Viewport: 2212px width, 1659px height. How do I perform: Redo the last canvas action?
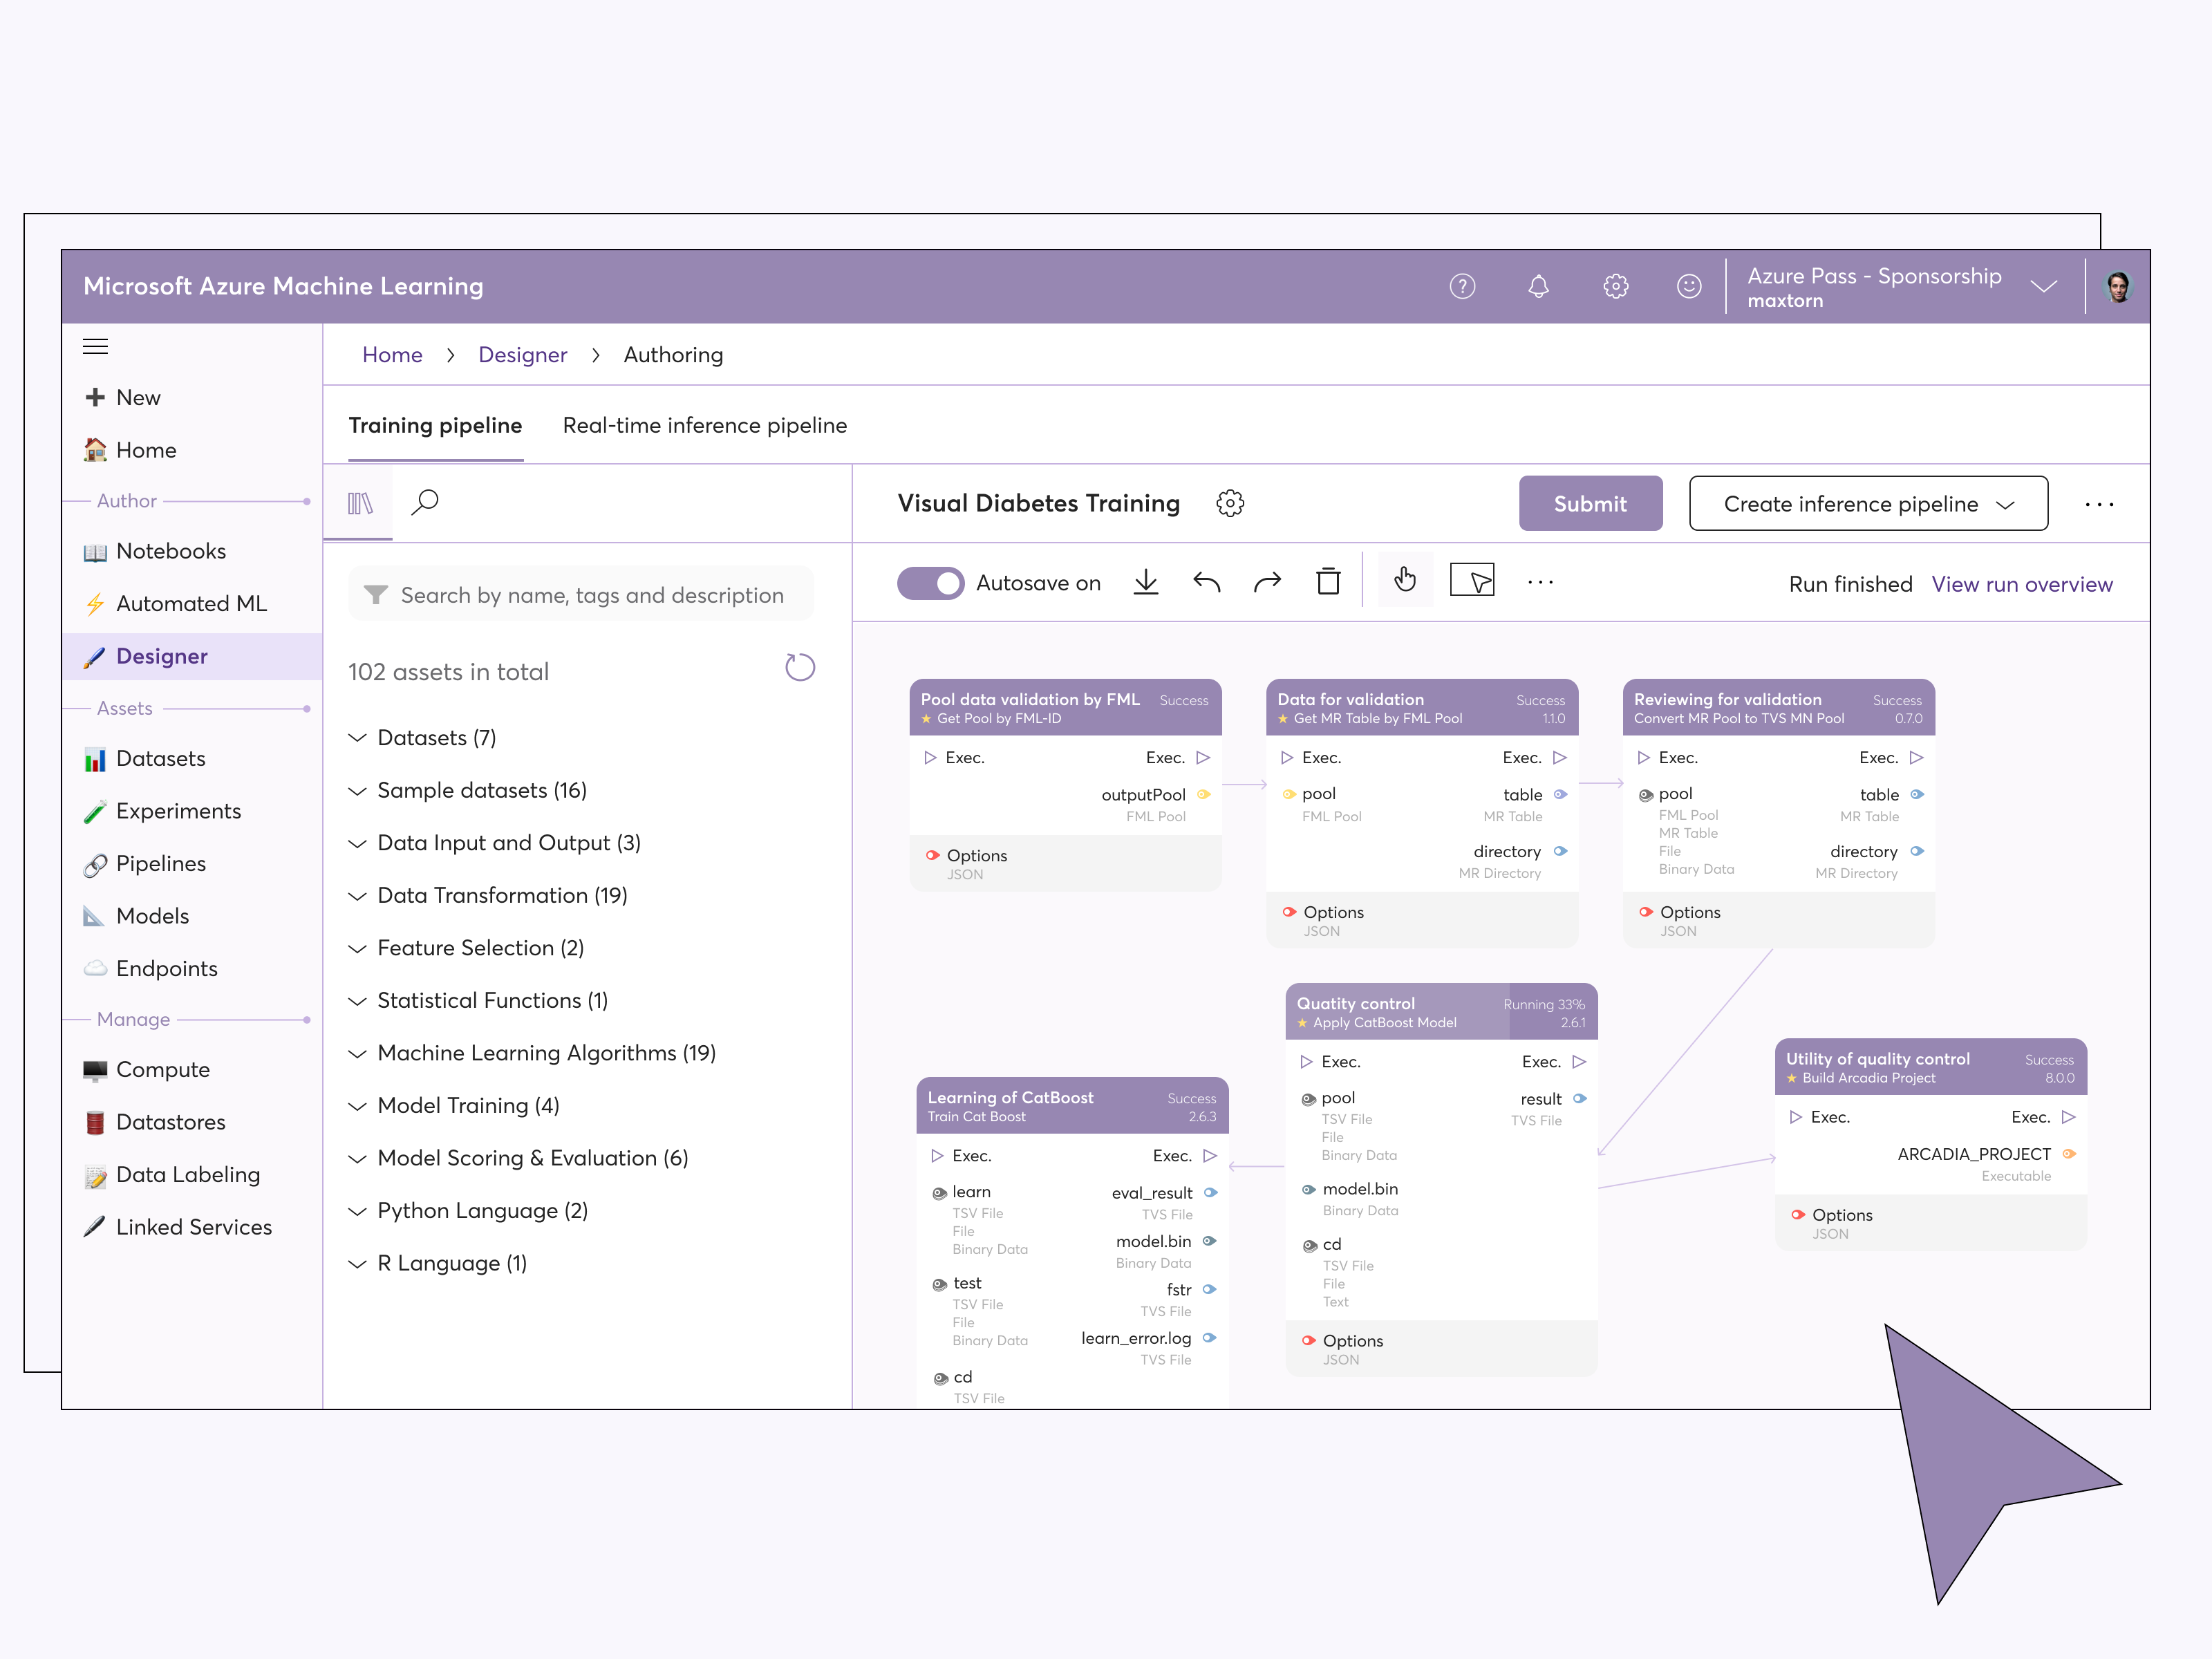pyautogui.click(x=1267, y=582)
